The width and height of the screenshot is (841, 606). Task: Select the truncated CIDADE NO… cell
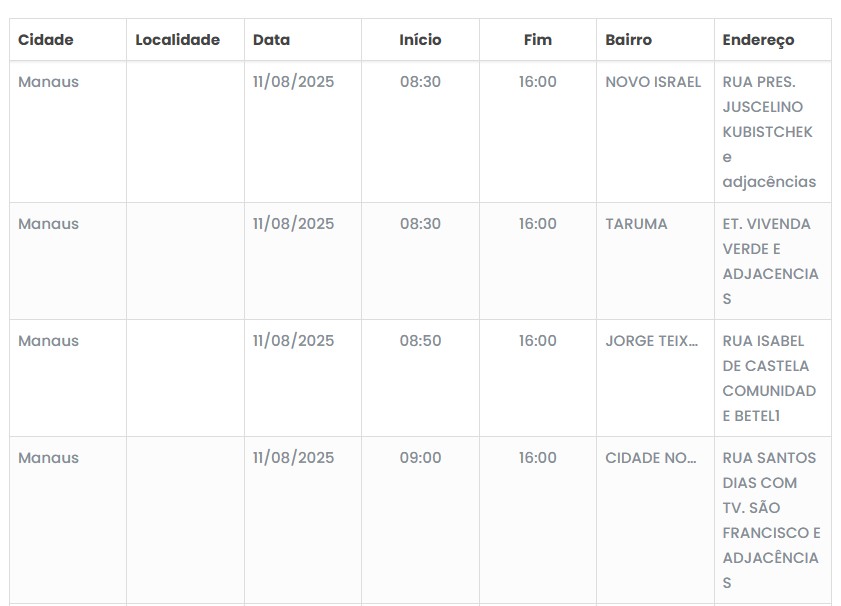tap(651, 458)
